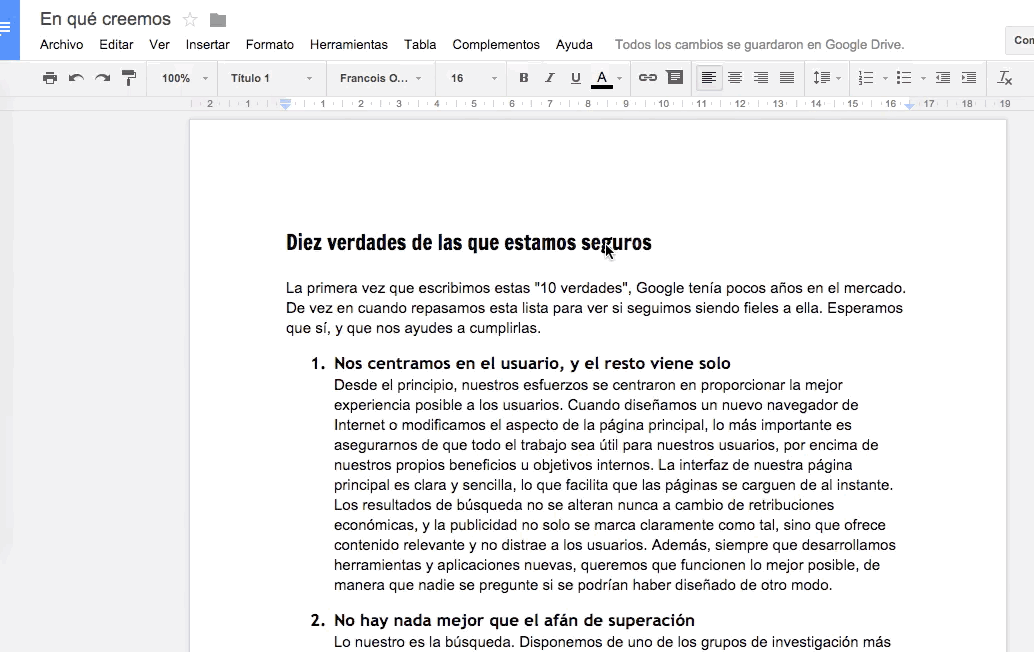Image resolution: width=1034 pixels, height=652 pixels.
Task: Align text to the left
Action: coord(709,78)
